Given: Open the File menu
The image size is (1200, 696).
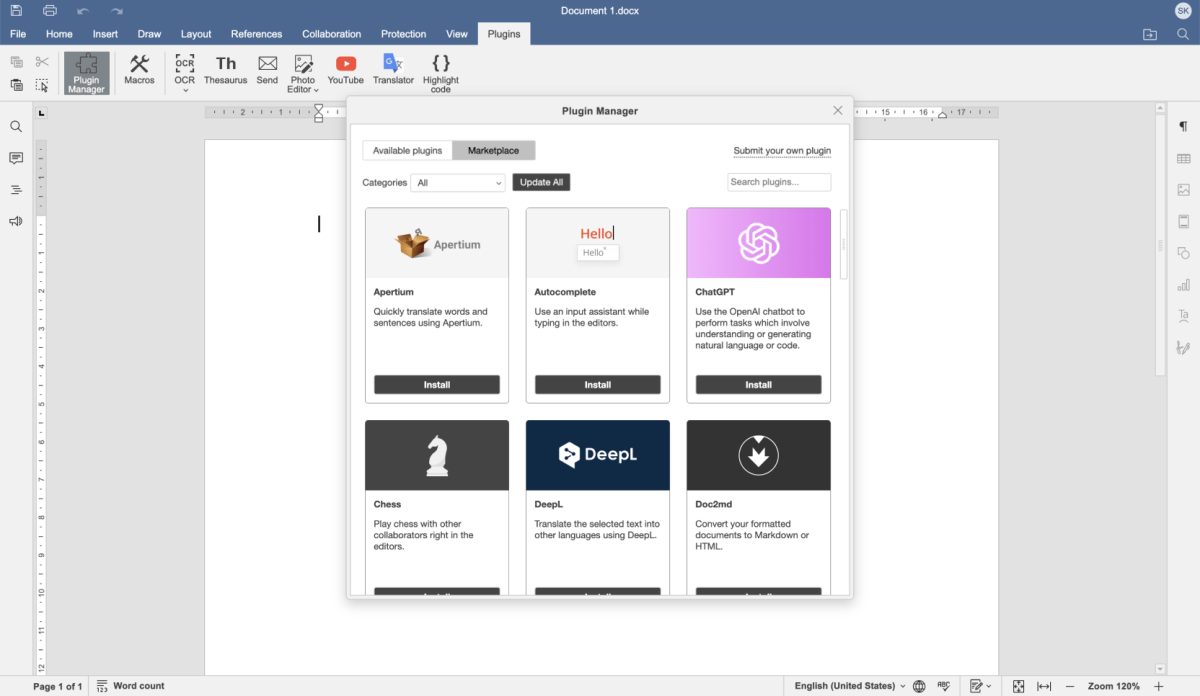Looking at the screenshot, I should pyautogui.click(x=18, y=34).
